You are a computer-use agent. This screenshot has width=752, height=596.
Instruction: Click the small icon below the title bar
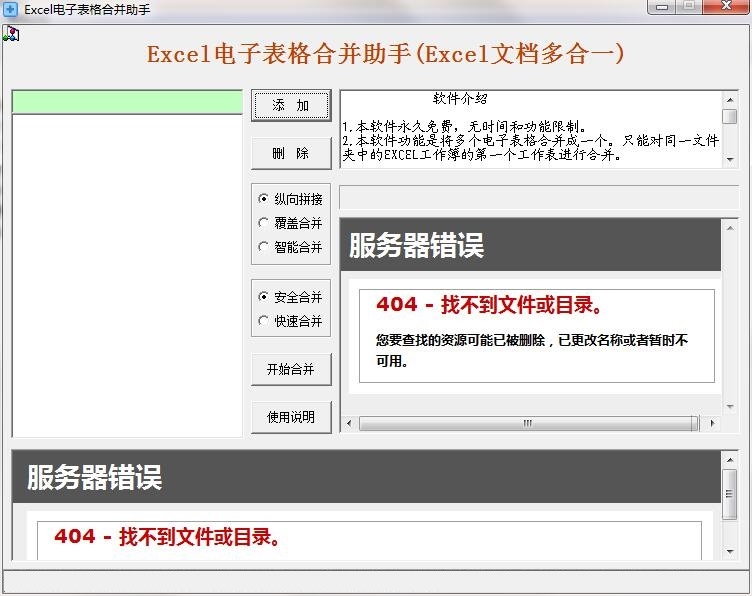11,35
